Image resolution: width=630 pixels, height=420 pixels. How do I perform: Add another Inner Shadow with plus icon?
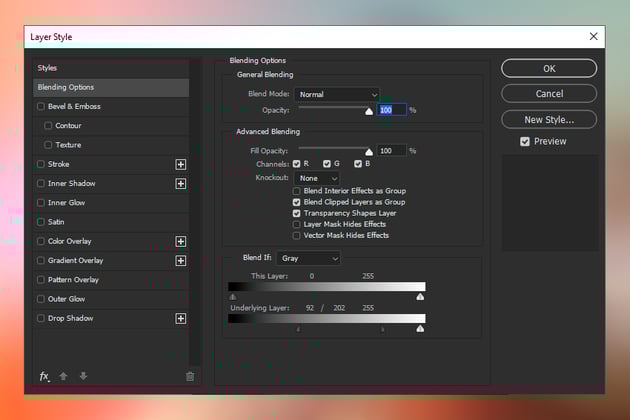181,184
